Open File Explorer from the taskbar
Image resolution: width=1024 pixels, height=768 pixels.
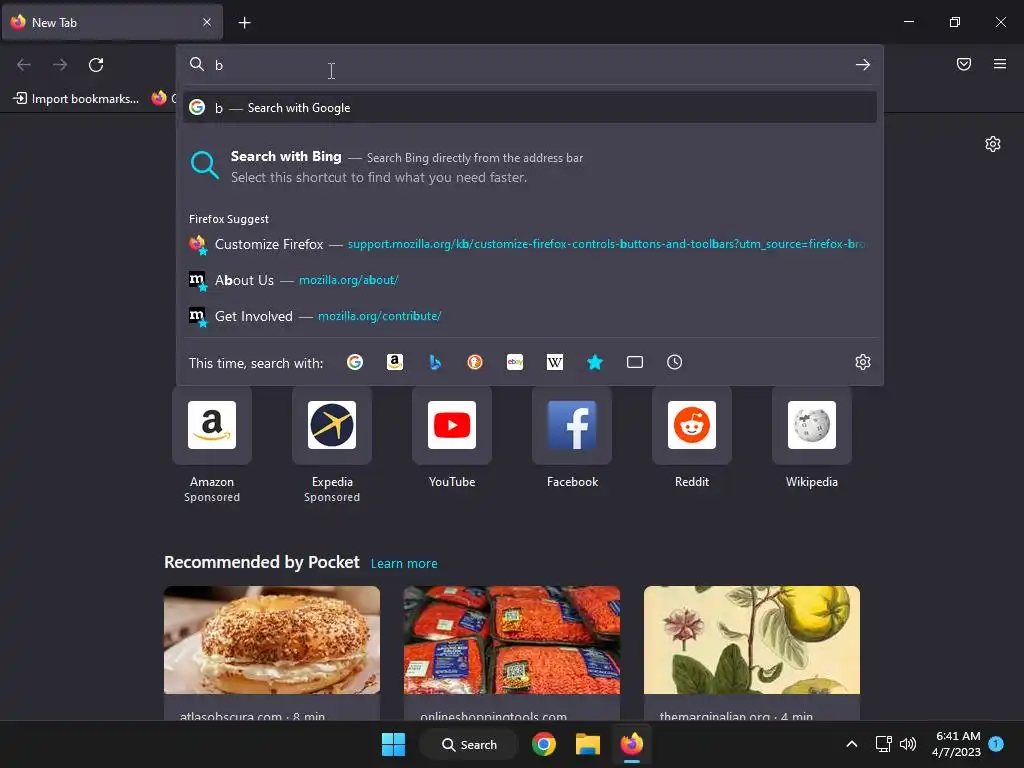pyautogui.click(x=588, y=744)
